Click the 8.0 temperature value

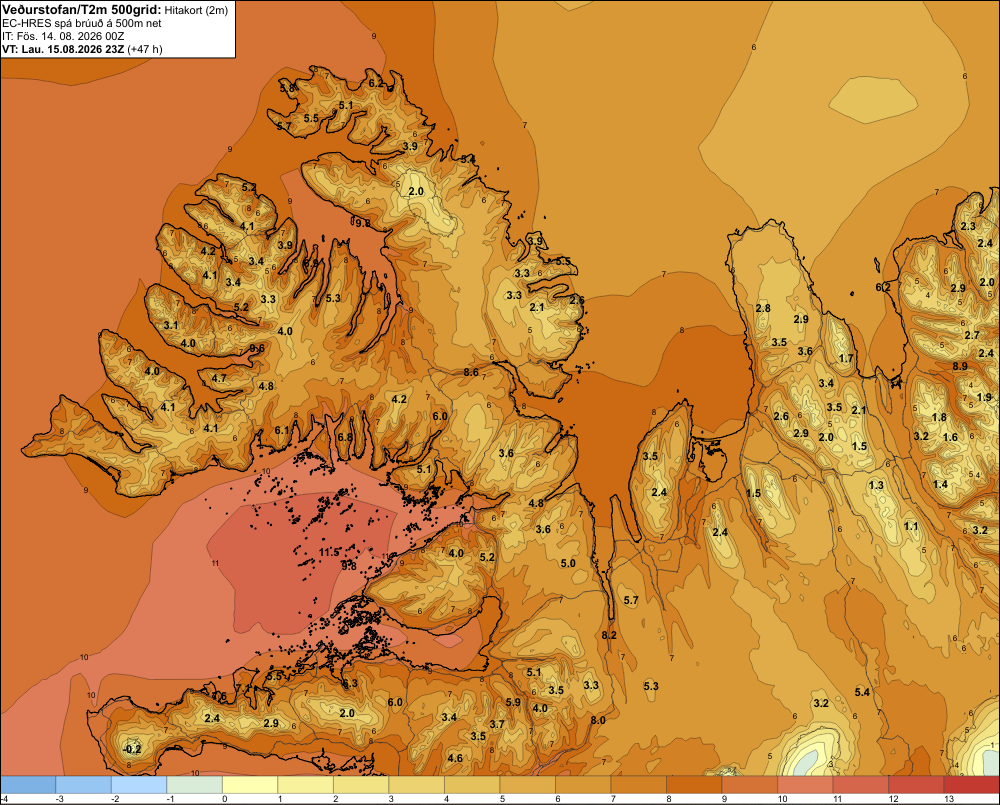[598, 720]
